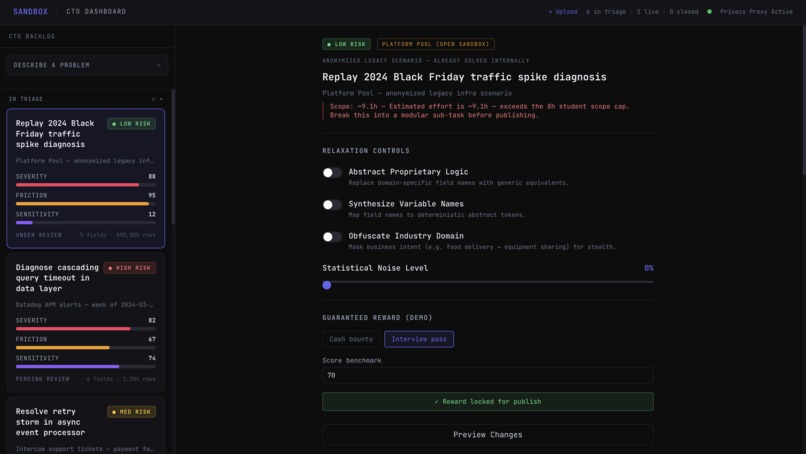This screenshot has height=454, width=806.
Task: Expand the Describe a Problem panel
Action: 87,65
